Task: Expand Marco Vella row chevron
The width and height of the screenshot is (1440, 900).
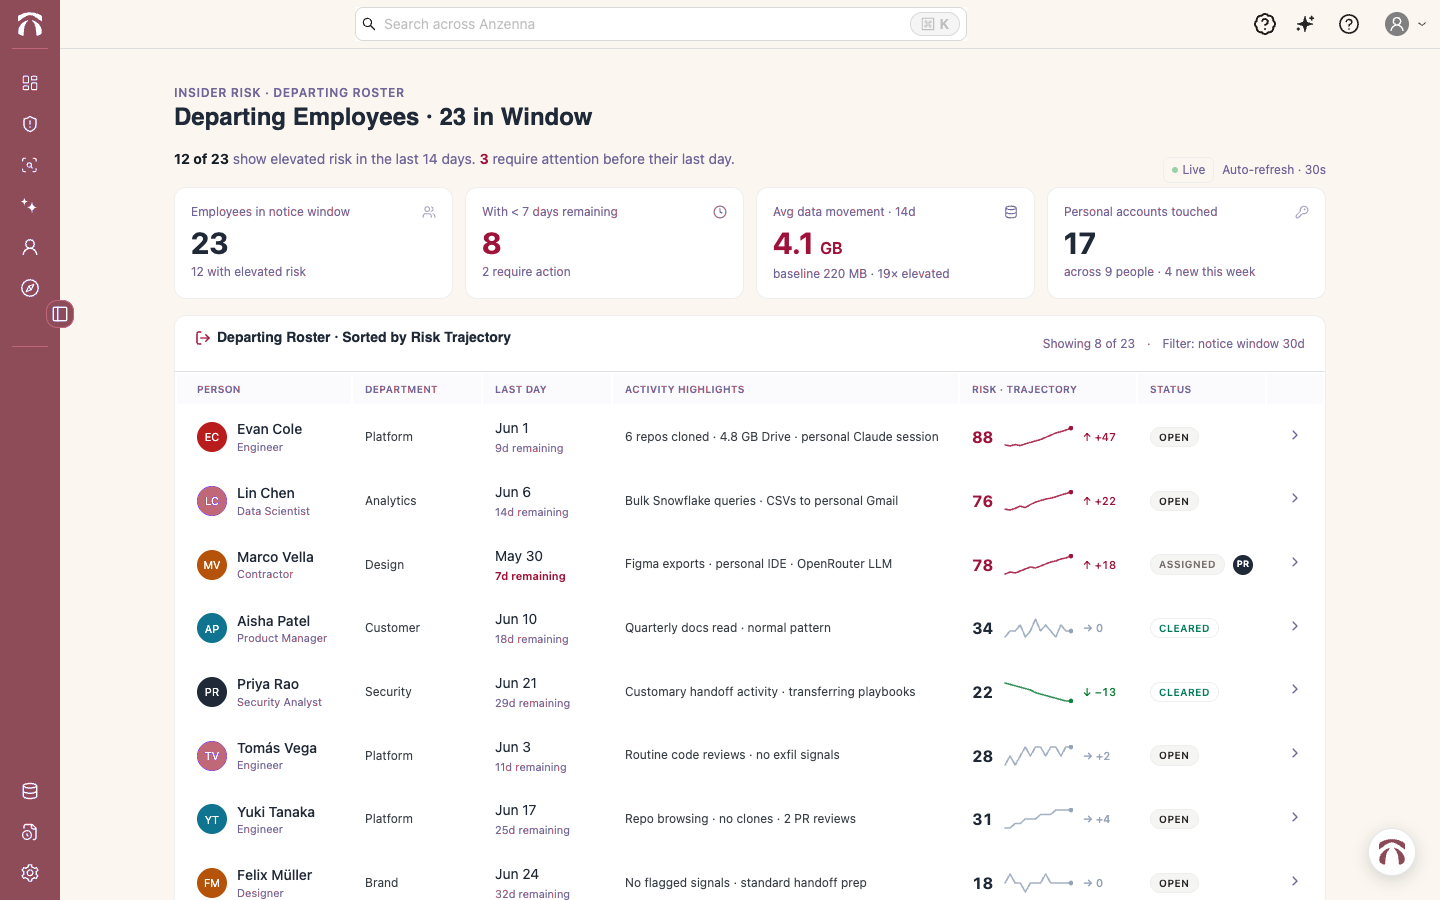Action: pyautogui.click(x=1295, y=562)
